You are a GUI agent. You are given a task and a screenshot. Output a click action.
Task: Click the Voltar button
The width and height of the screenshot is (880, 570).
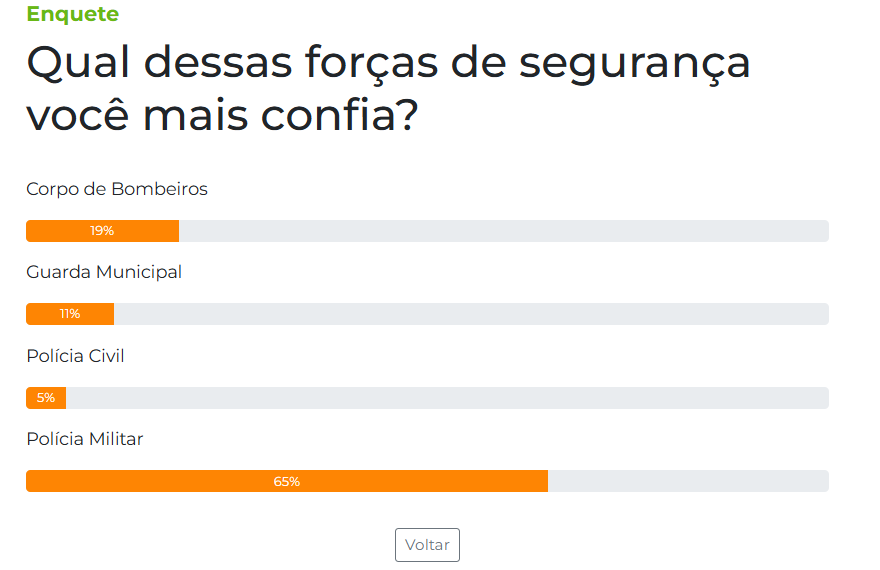tap(427, 545)
